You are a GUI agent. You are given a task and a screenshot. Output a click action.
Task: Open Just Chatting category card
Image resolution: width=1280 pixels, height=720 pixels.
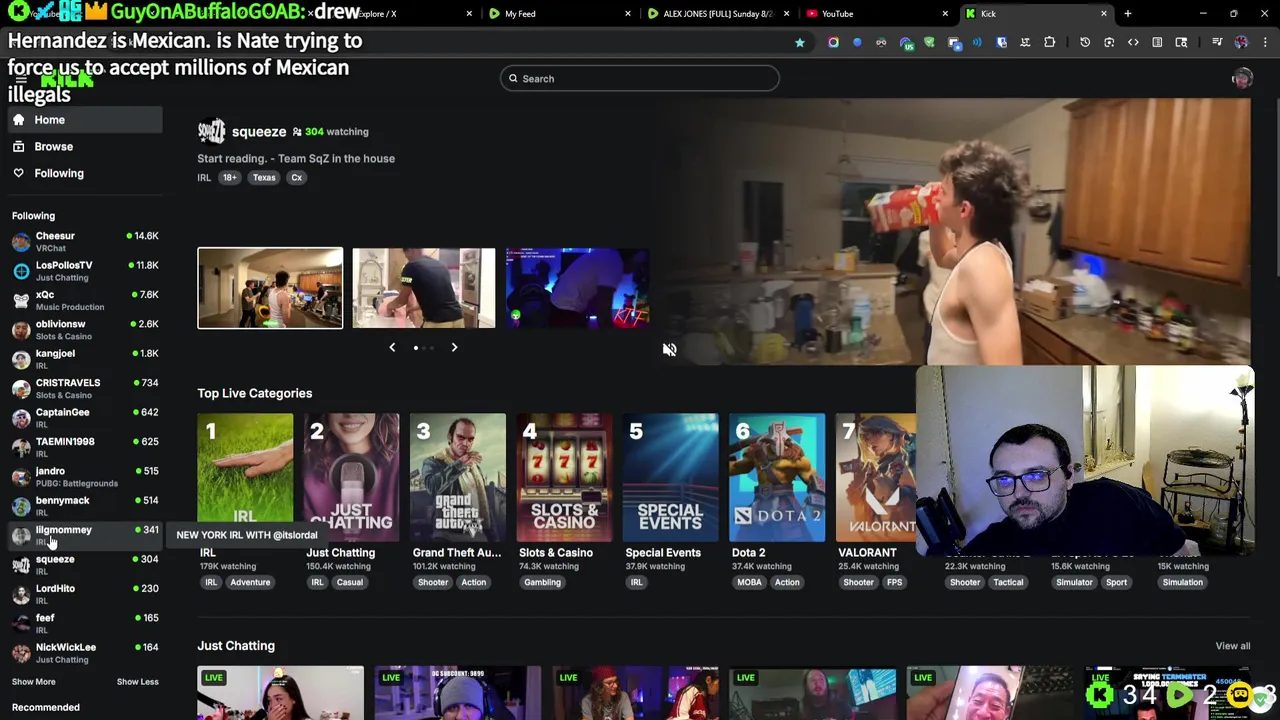(x=351, y=477)
